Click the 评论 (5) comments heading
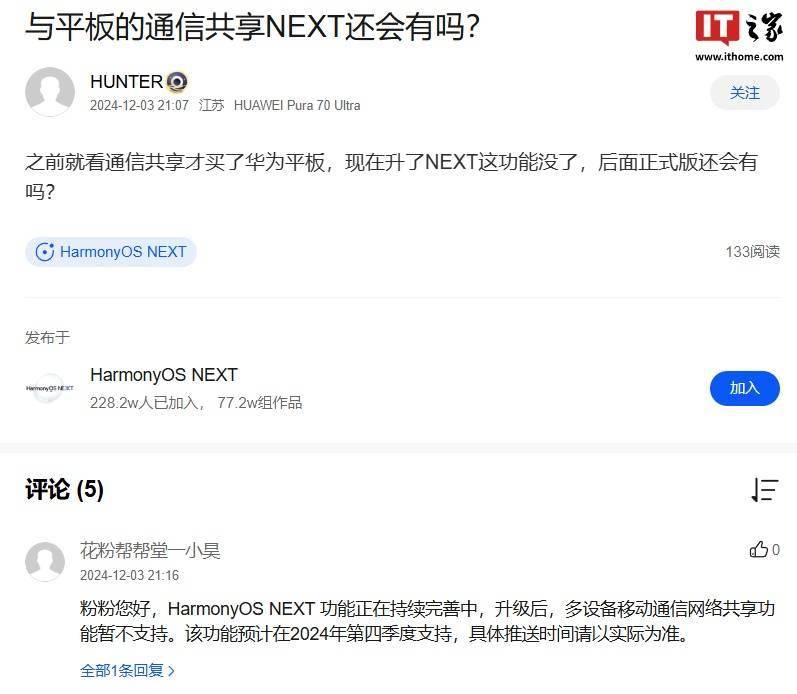The image size is (797, 694). pos(65,490)
